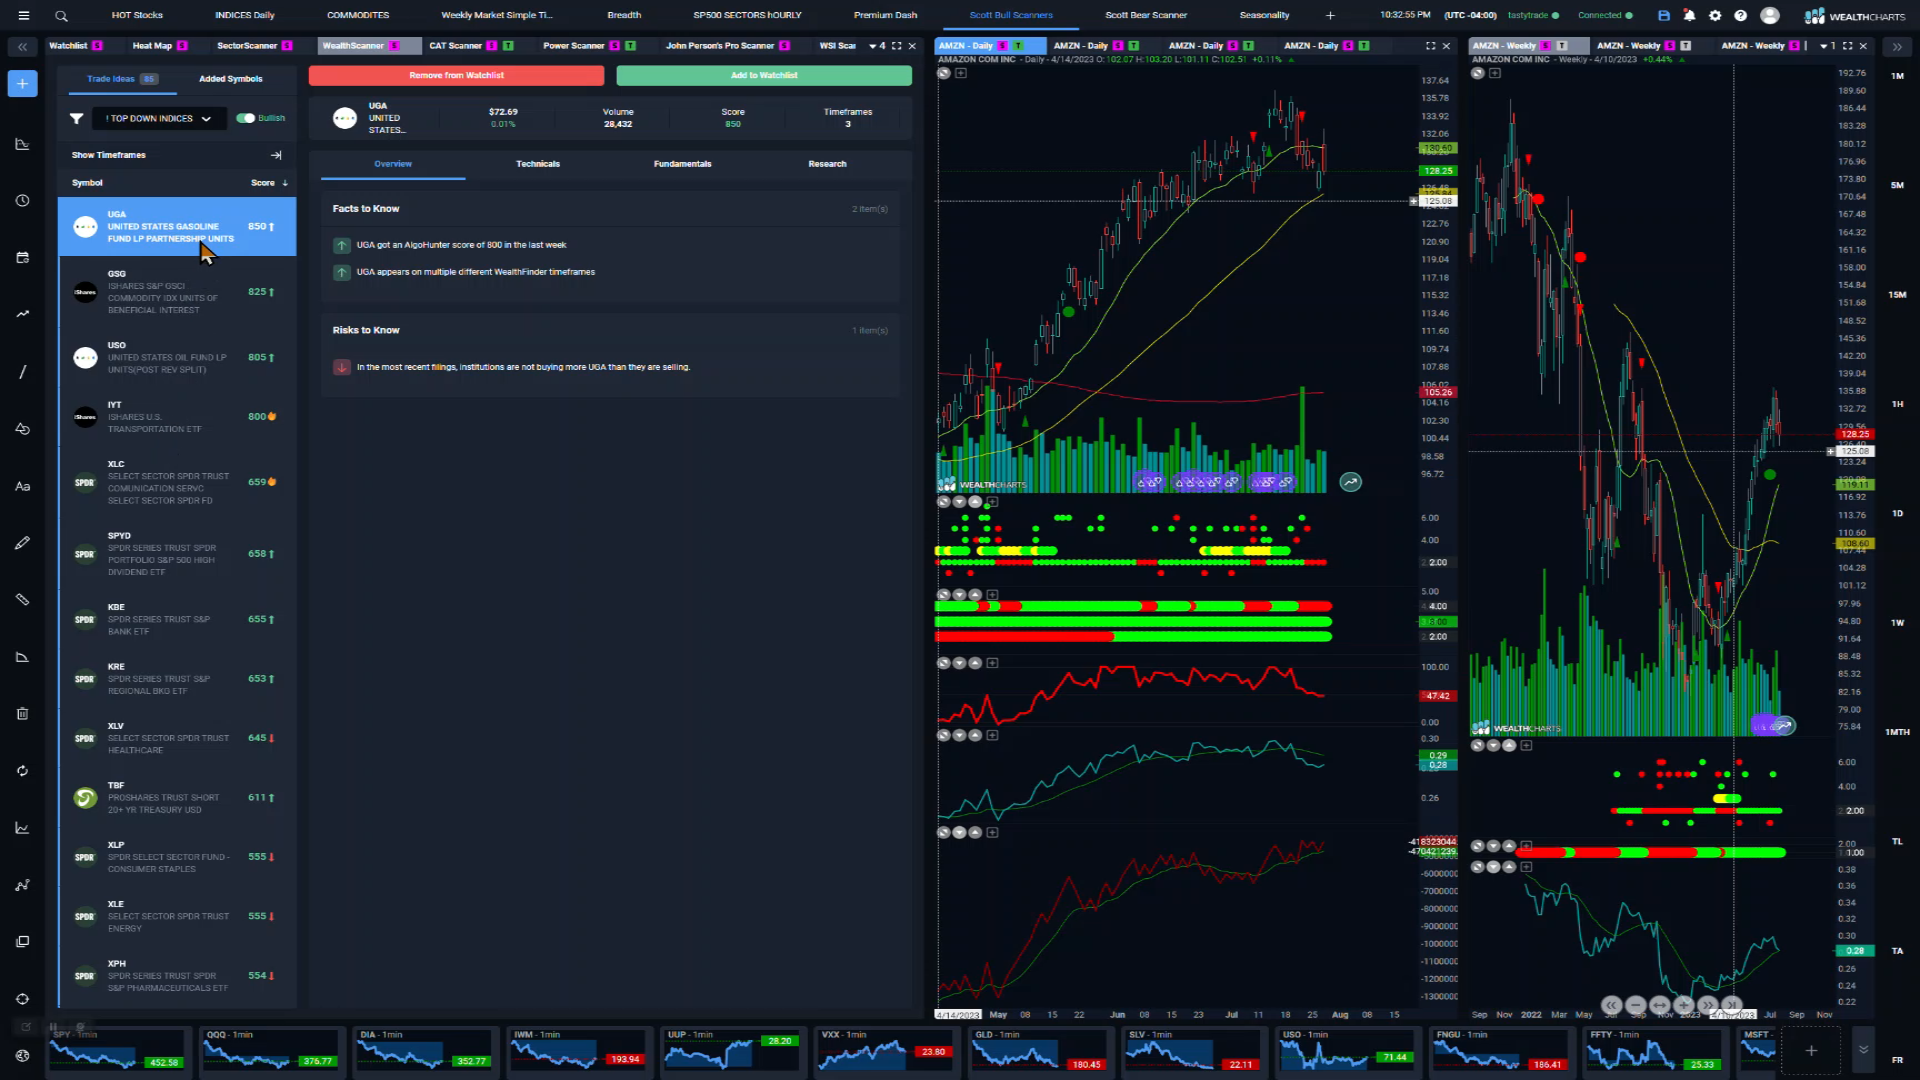The width and height of the screenshot is (1920, 1080).
Task: Click the refresh icon in left sidebar
Action: click(23, 771)
